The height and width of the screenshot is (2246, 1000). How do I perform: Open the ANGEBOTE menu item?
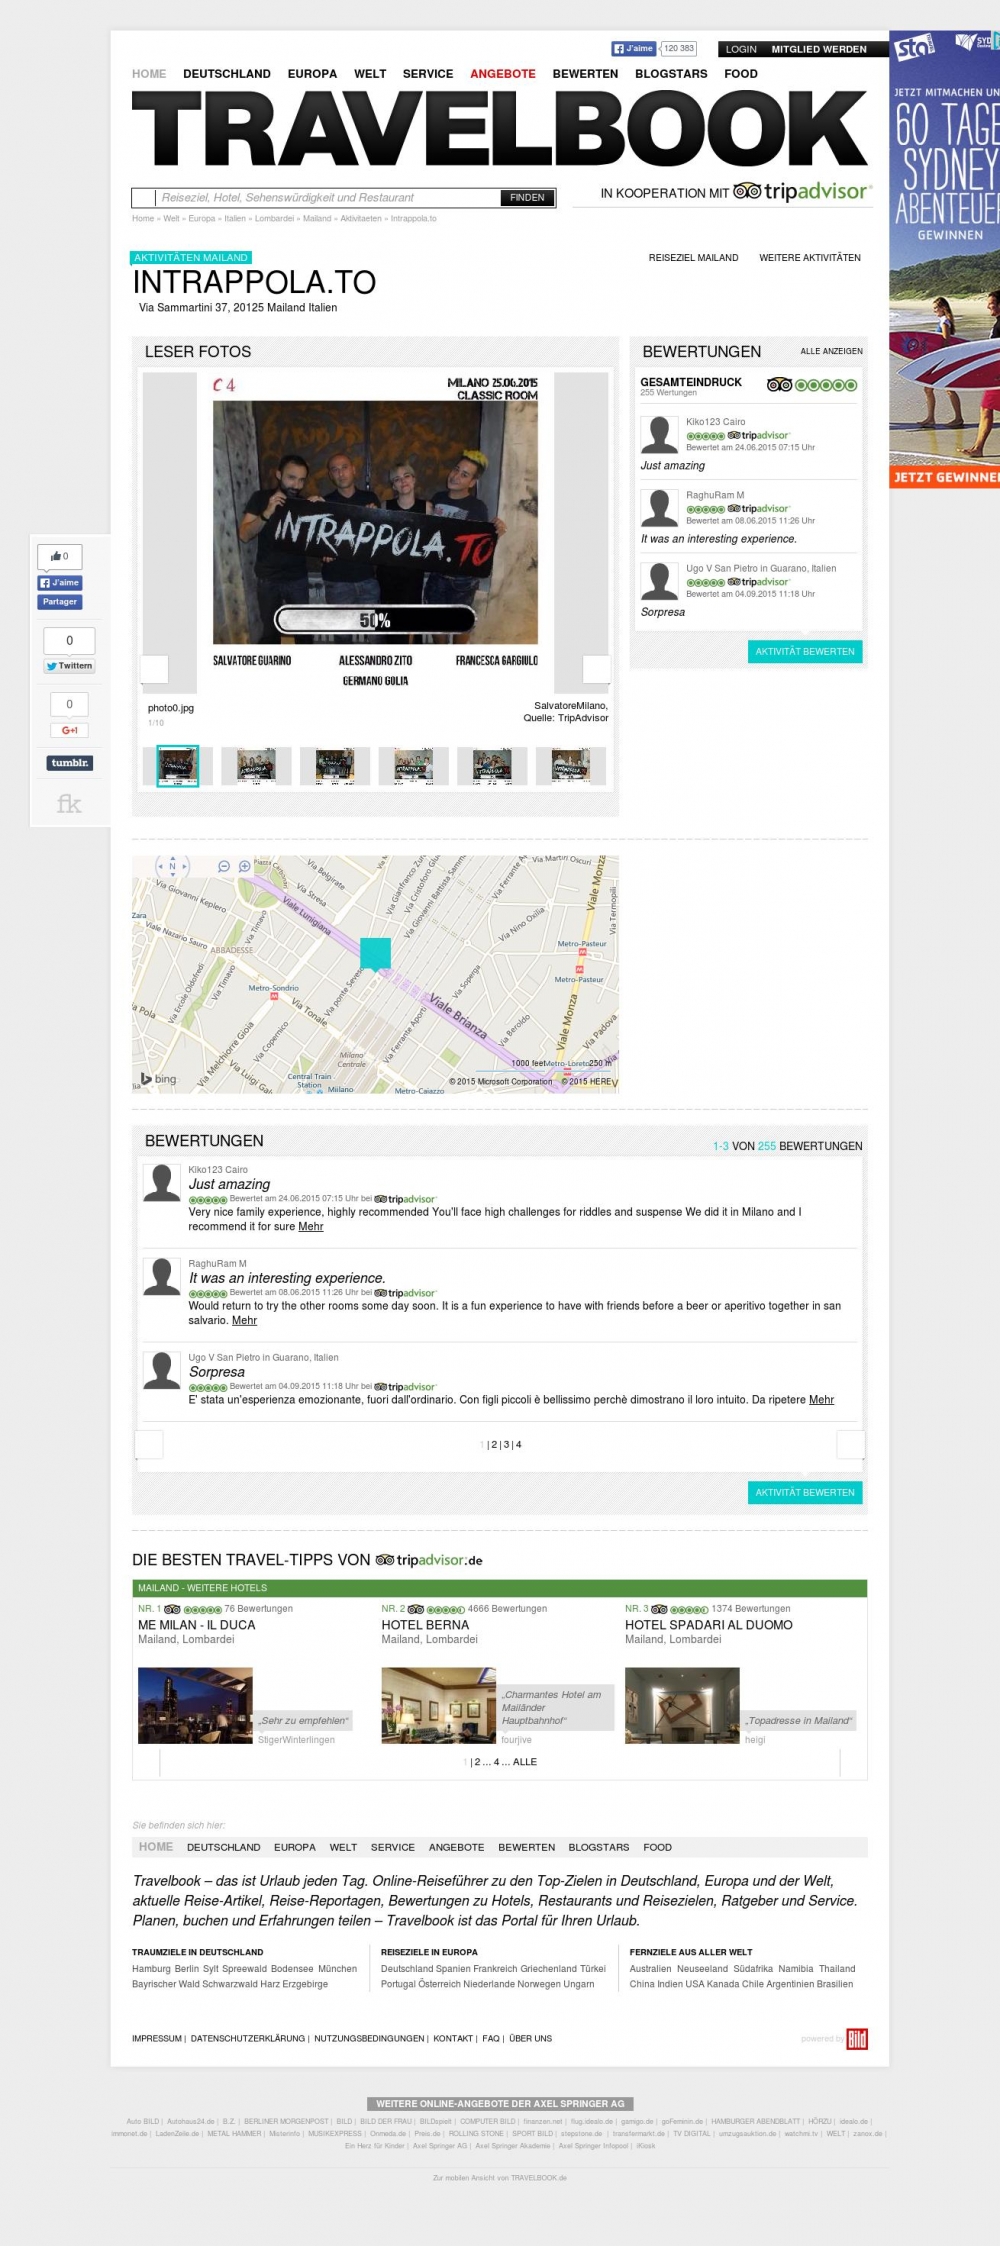502,74
